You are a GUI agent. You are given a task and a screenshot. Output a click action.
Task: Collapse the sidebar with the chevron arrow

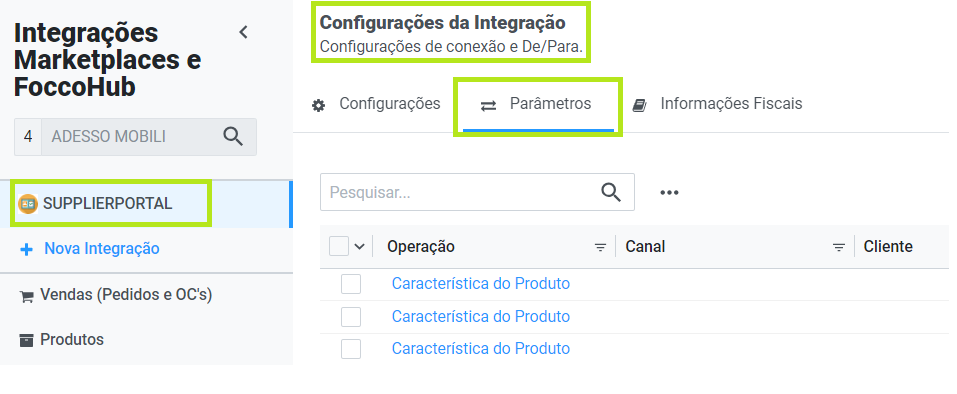click(x=244, y=32)
